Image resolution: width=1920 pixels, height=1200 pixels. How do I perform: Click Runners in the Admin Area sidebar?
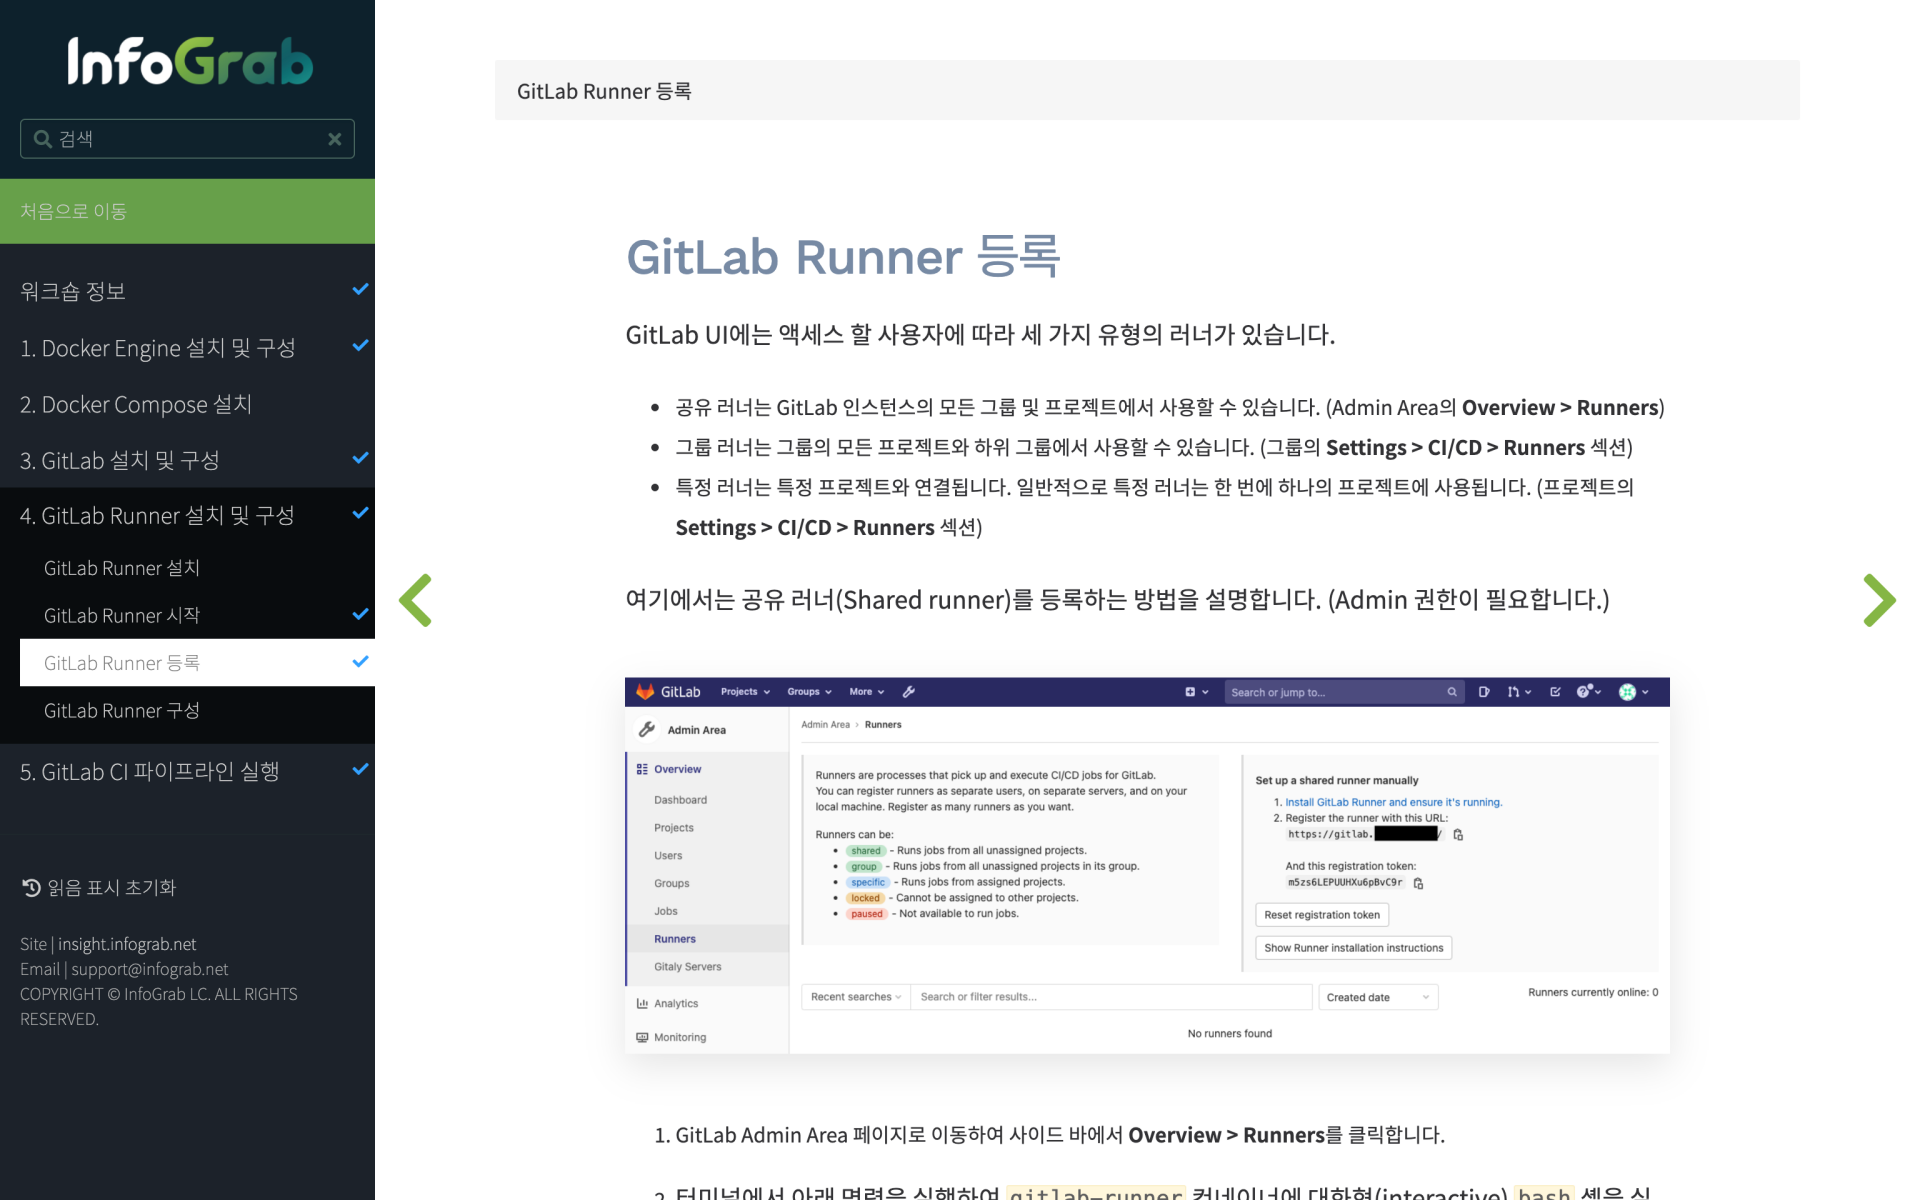click(x=675, y=939)
